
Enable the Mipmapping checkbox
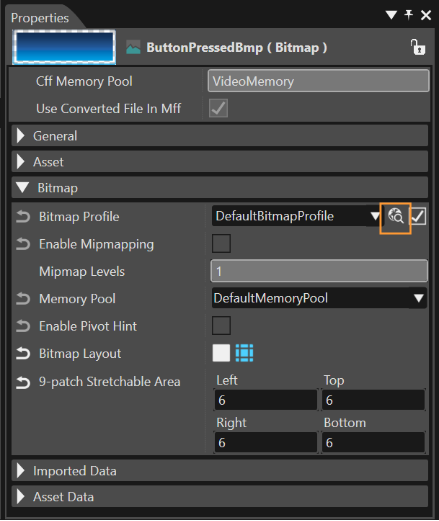coord(221,243)
